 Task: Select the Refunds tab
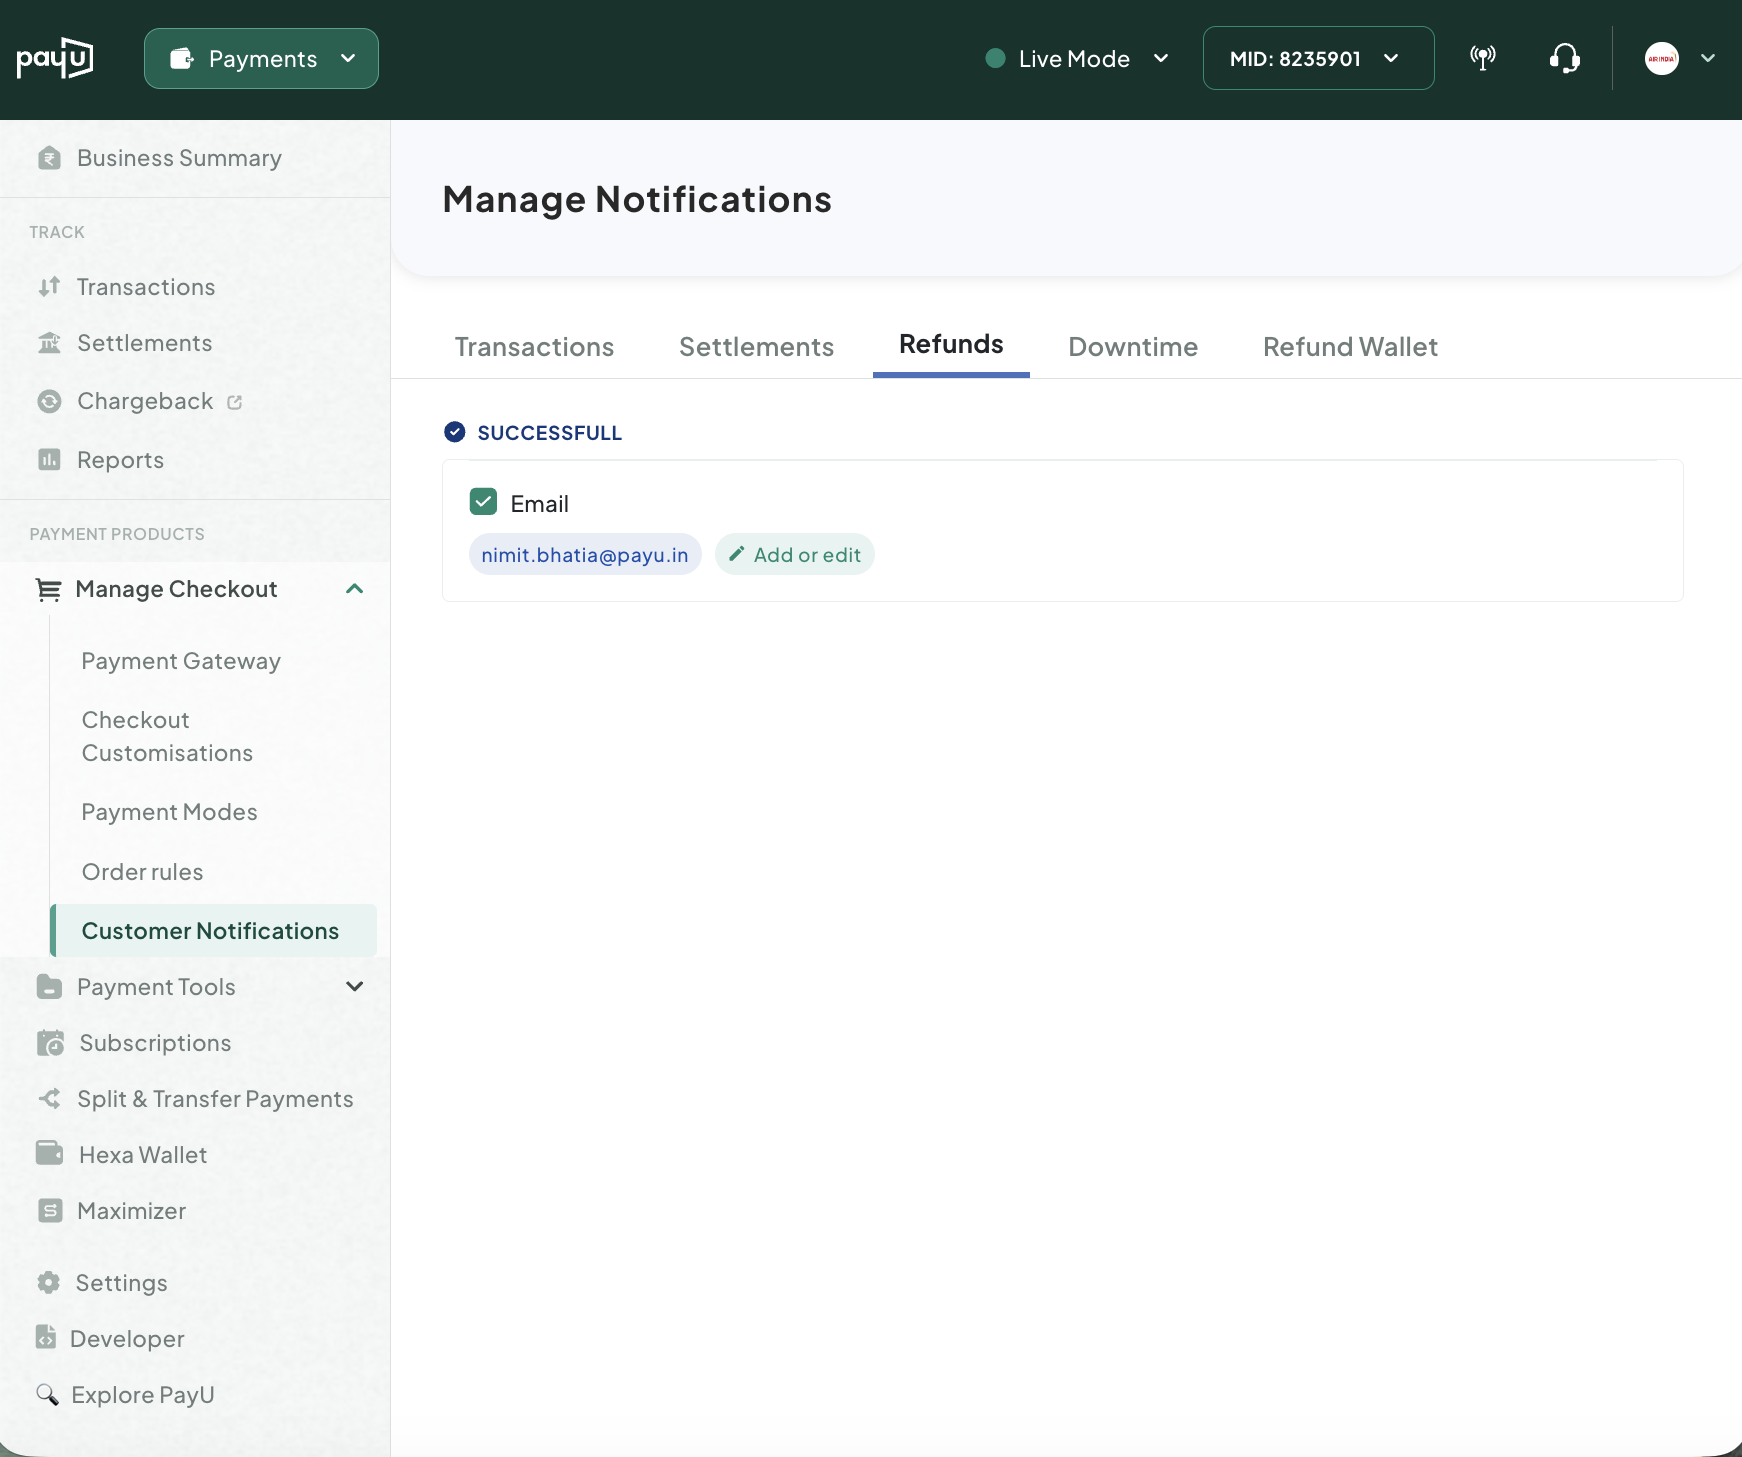[951, 344]
